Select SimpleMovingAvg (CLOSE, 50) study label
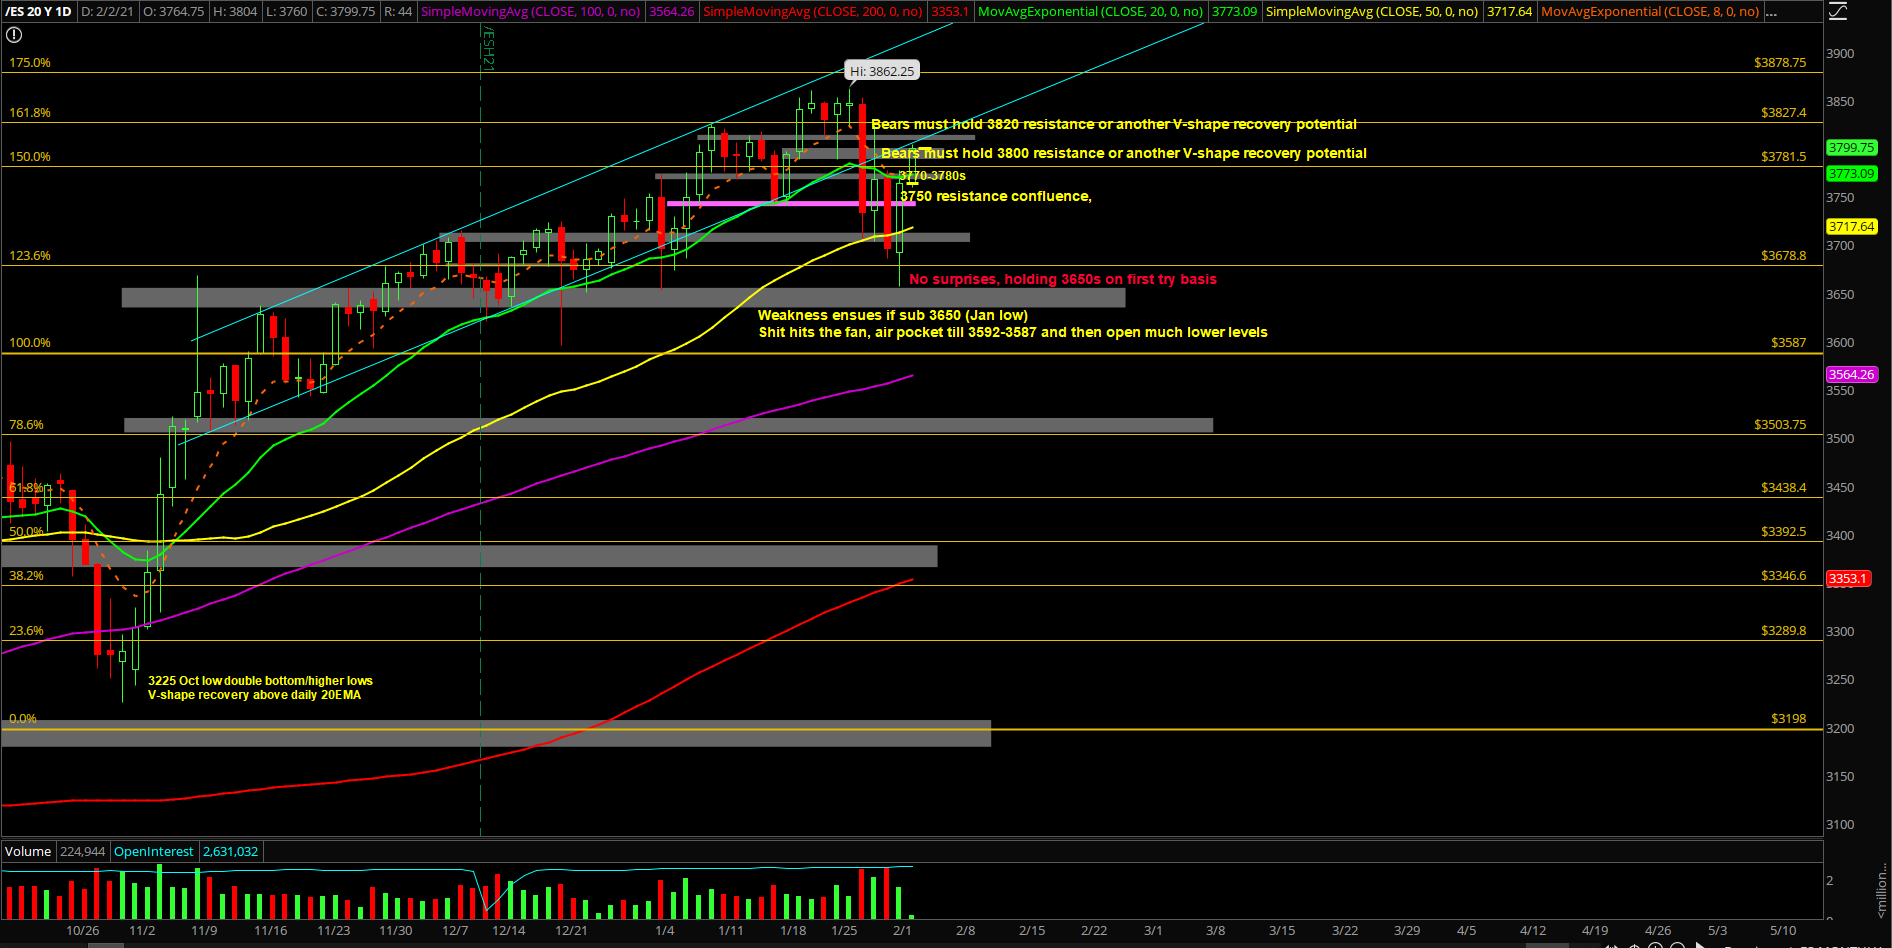The image size is (1892, 948). click(1371, 12)
